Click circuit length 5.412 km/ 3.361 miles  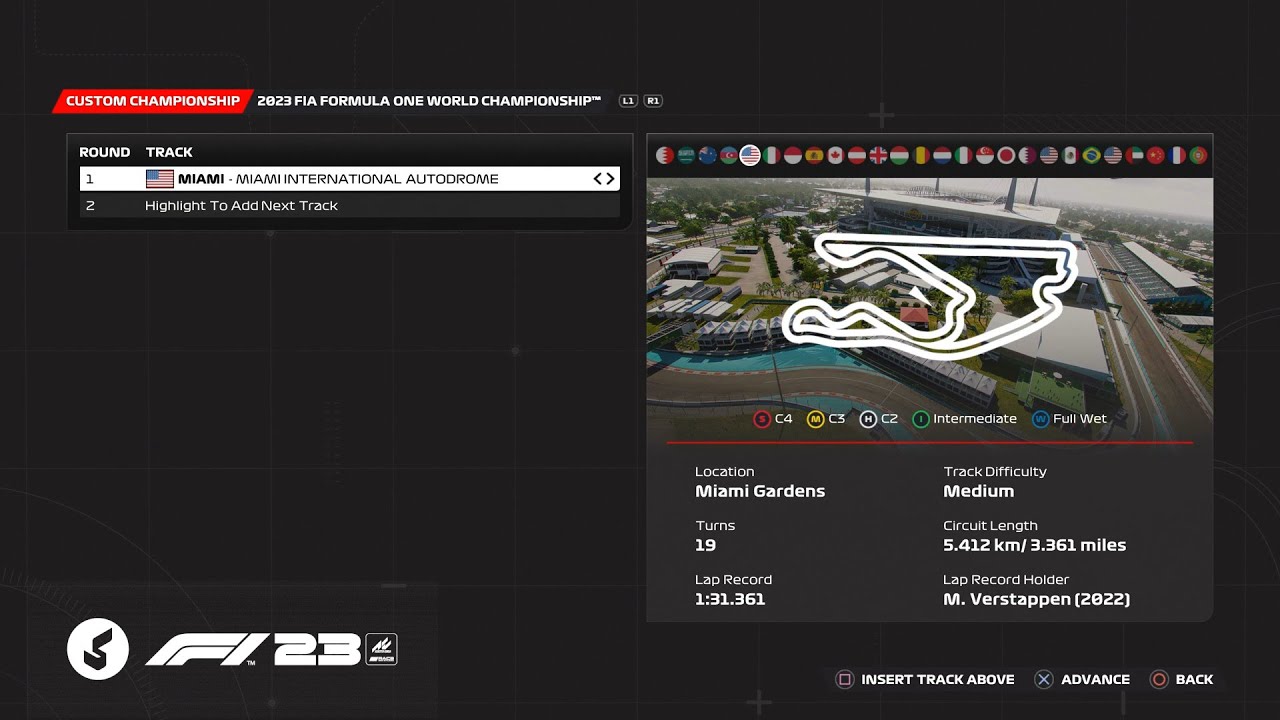click(x=1034, y=545)
